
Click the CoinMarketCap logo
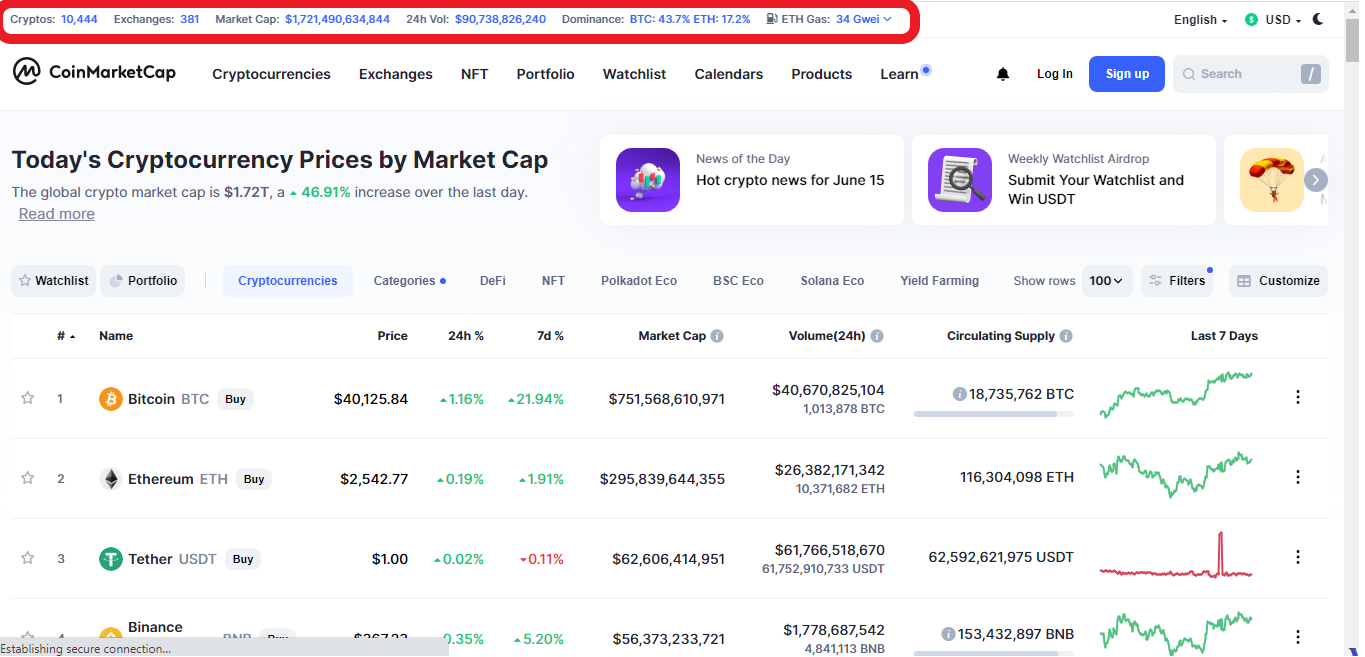click(94, 72)
